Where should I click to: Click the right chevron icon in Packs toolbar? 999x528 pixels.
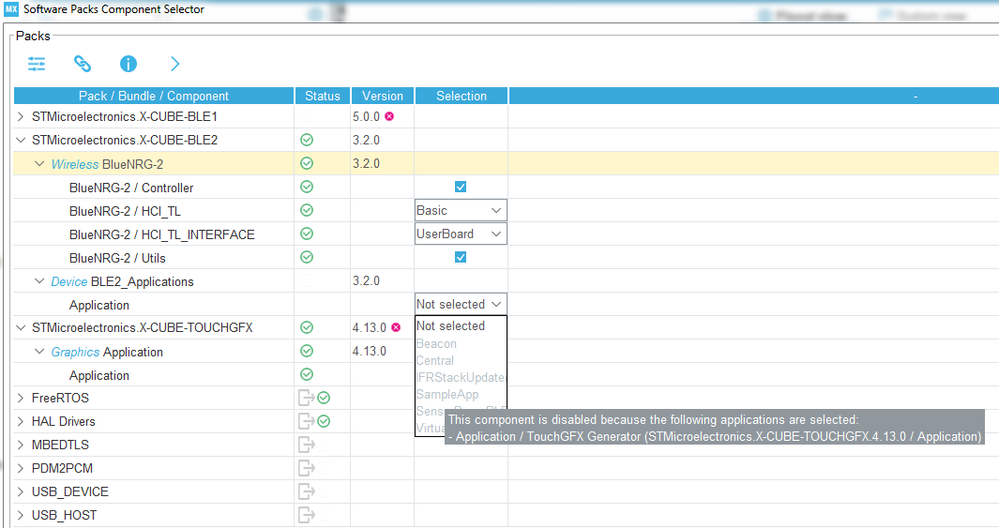(175, 64)
